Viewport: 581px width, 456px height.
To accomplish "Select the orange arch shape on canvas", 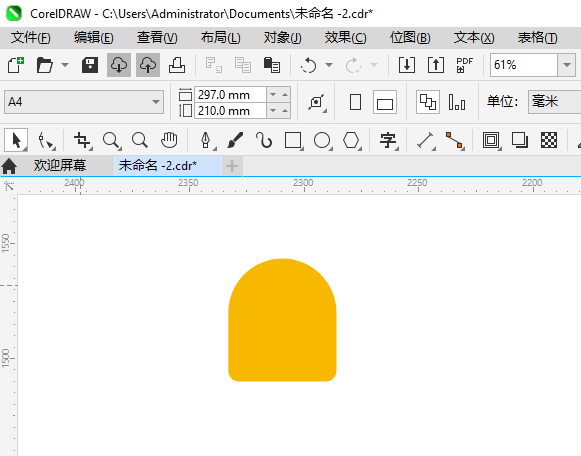I will click(x=282, y=320).
